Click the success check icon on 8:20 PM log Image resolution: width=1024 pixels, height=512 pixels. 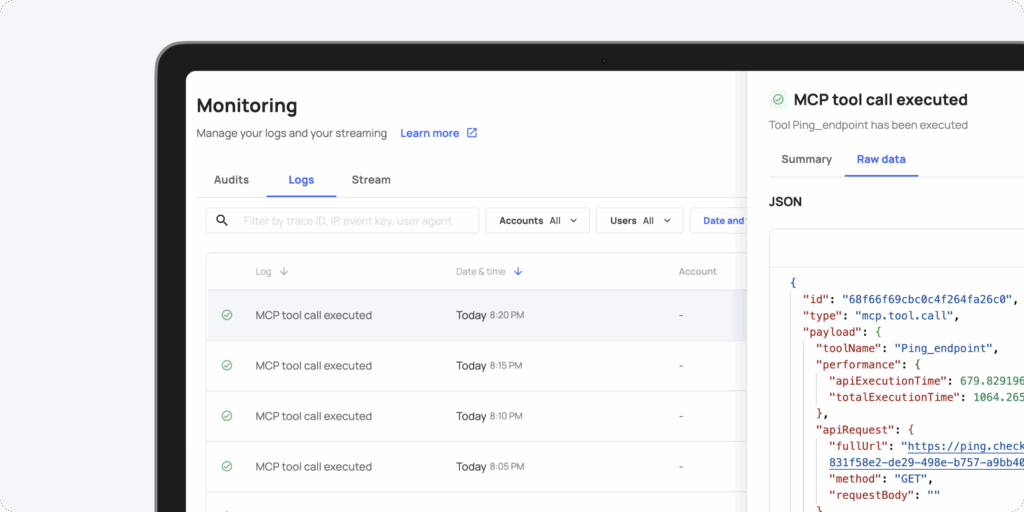[227, 315]
